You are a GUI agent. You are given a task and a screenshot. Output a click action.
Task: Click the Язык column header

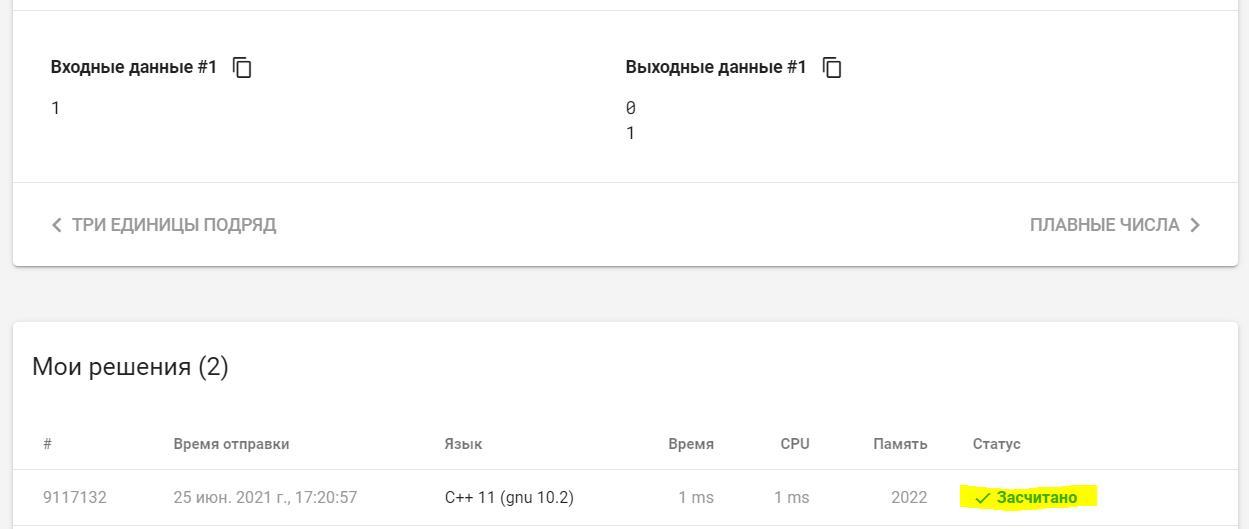[x=463, y=444]
